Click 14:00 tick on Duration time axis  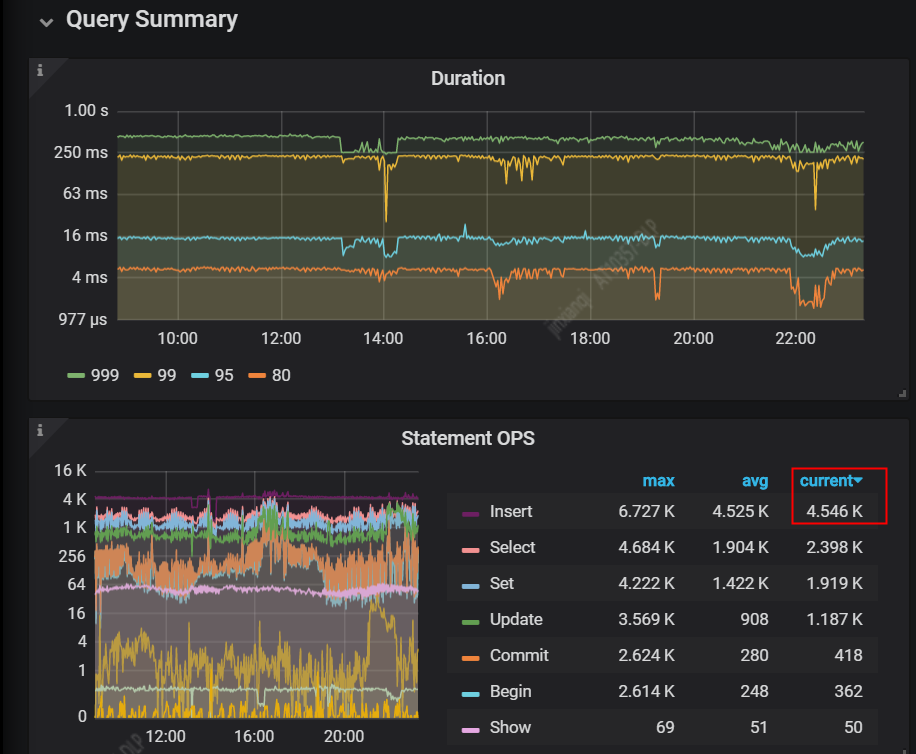click(383, 338)
